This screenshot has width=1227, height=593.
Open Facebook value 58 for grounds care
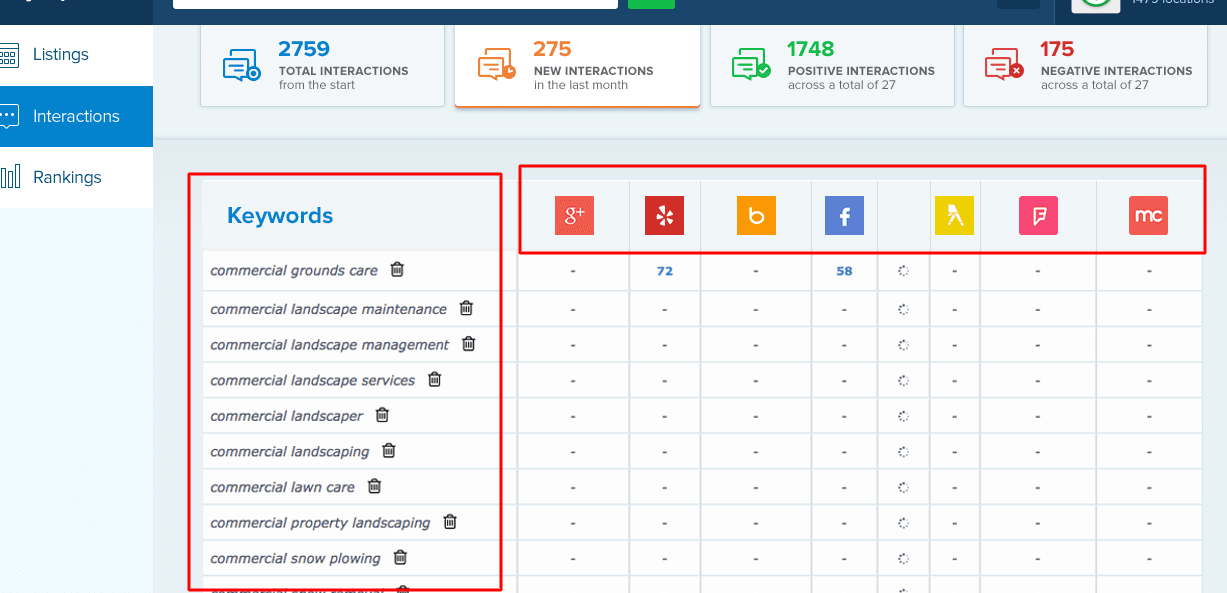click(844, 271)
